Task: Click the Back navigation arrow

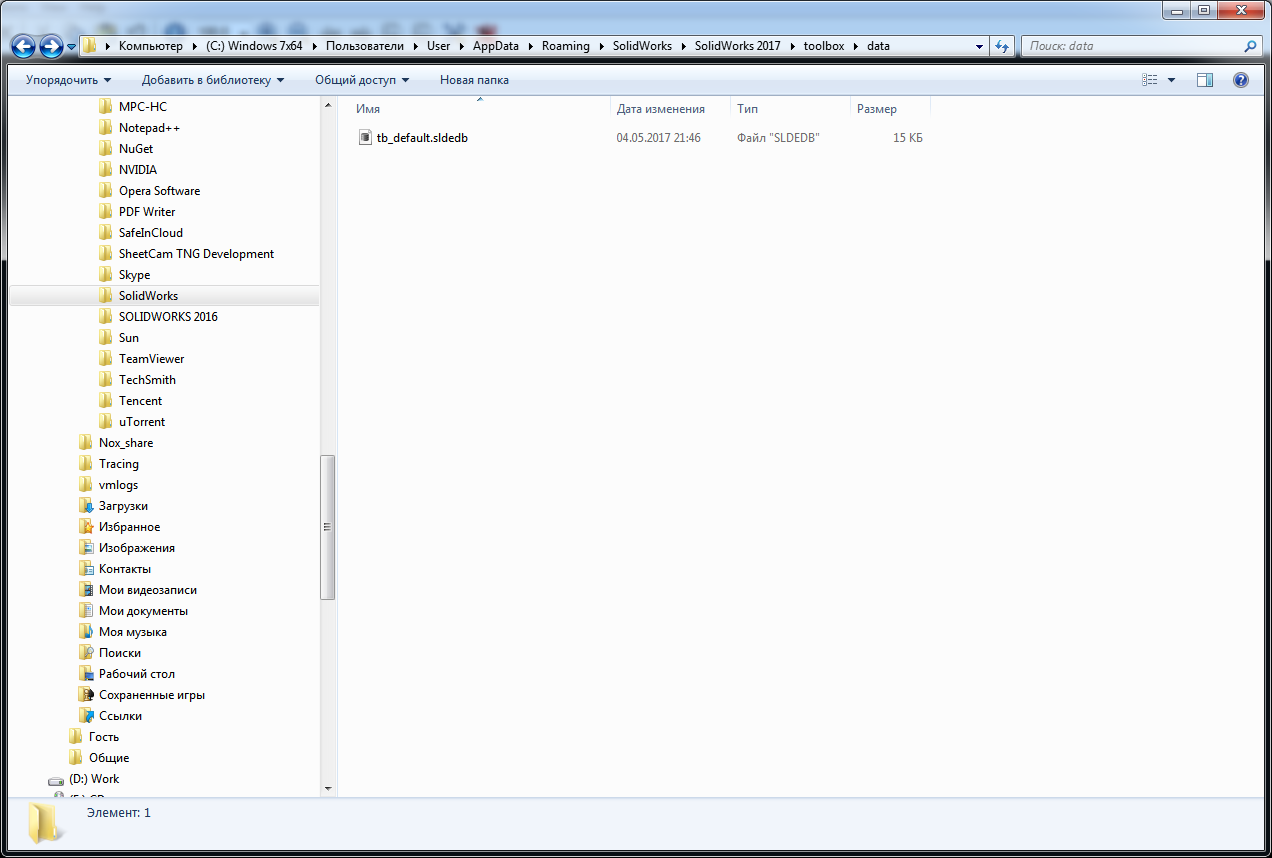Action: click(22, 45)
